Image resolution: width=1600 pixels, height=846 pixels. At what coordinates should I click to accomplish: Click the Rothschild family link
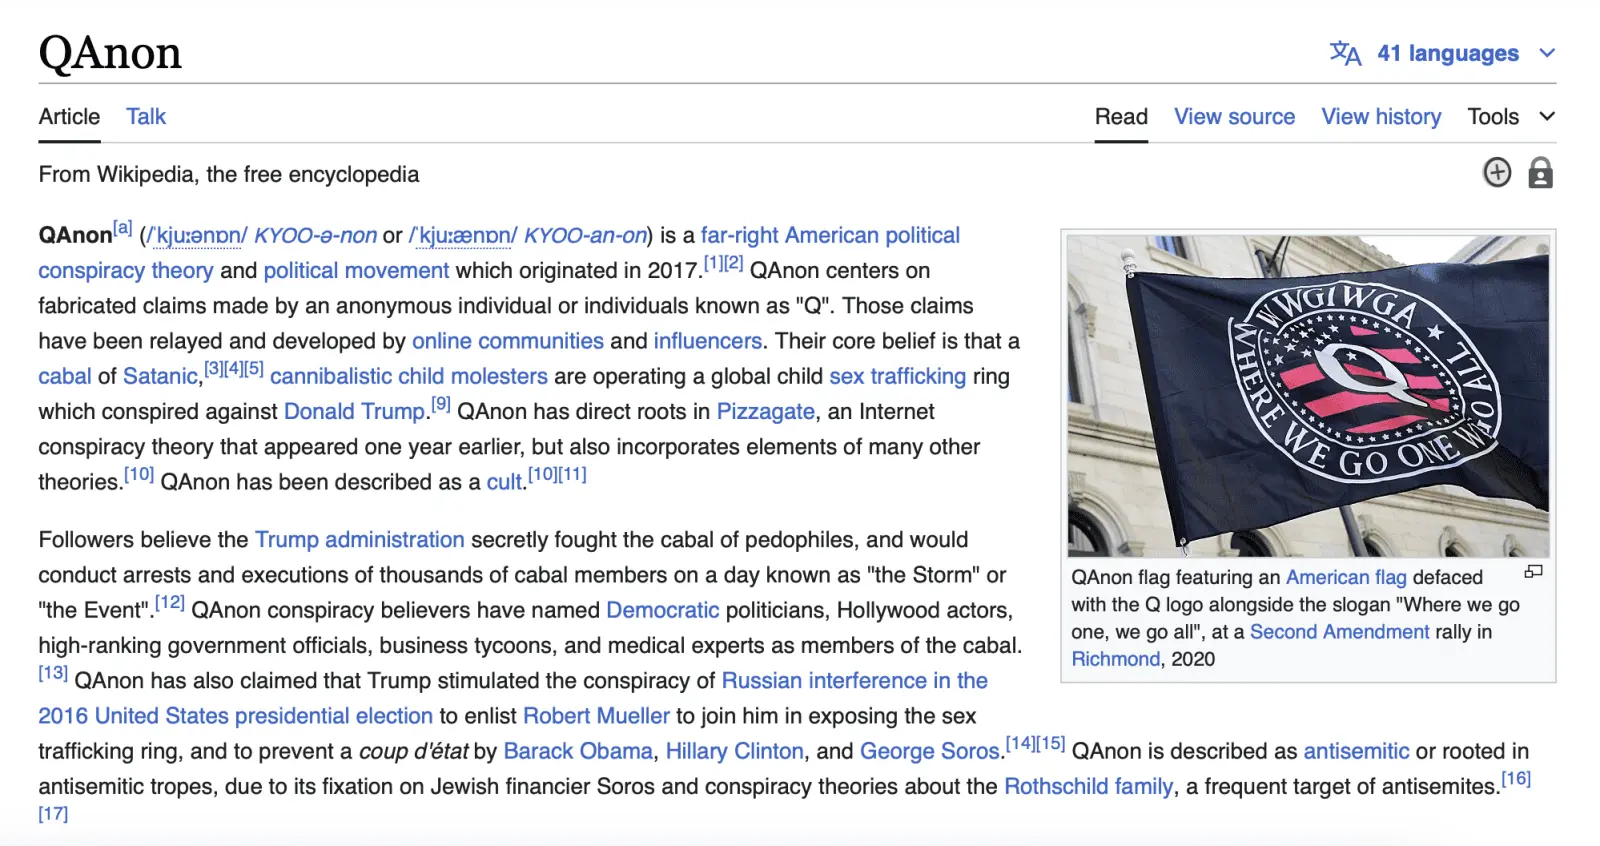(x=1088, y=787)
